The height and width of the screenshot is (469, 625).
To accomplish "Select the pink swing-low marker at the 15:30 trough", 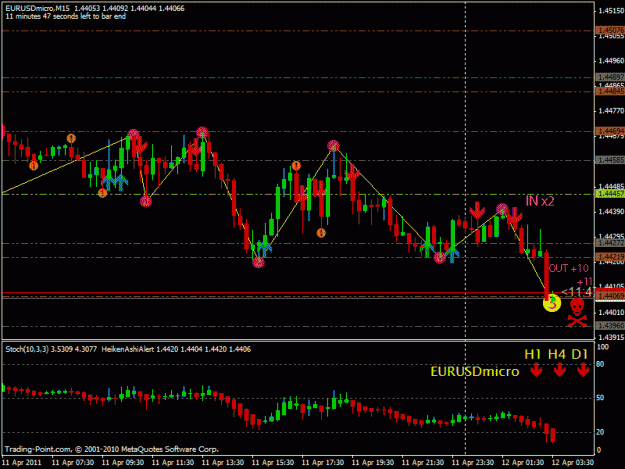I will [258, 262].
